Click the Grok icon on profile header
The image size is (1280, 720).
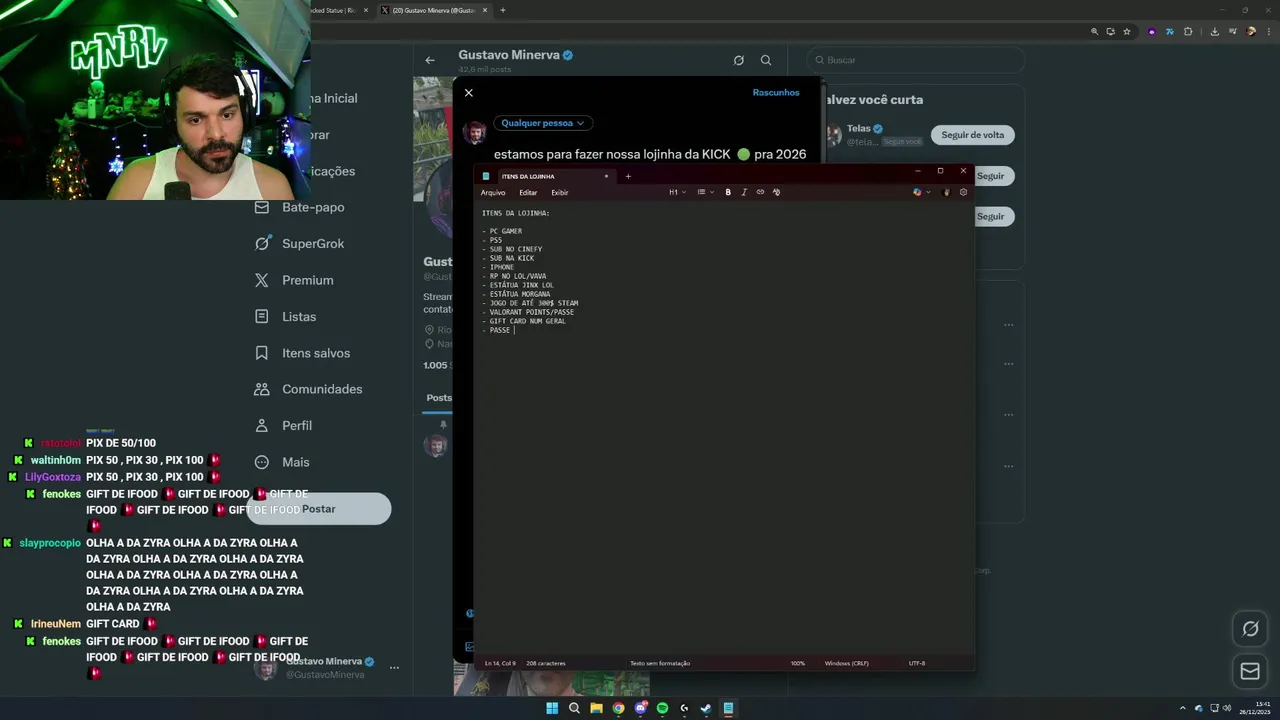tap(738, 60)
